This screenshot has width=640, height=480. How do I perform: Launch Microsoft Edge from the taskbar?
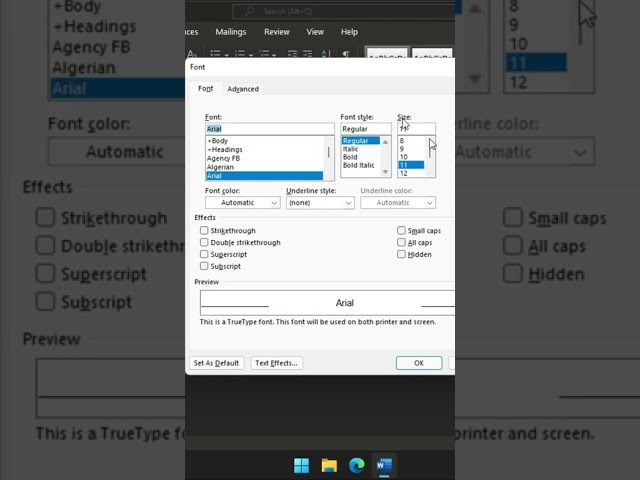click(x=356, y=465)
